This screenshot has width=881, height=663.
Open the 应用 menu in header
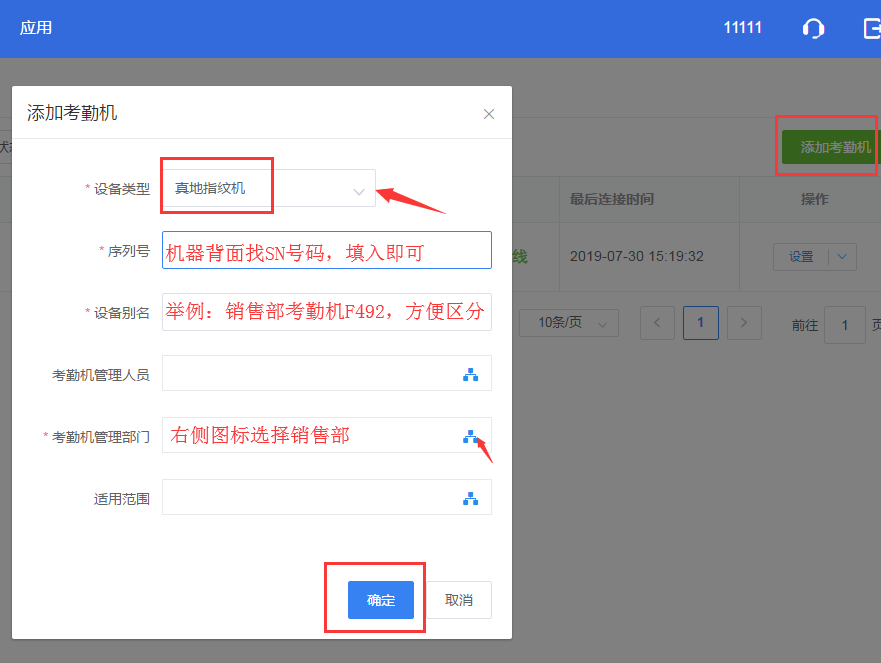pyautogui.click(x=36, y=28)
